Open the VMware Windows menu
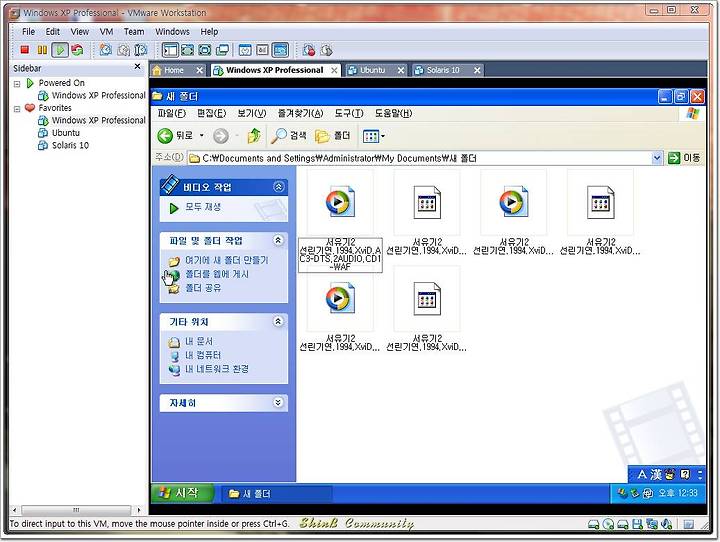The width and height of the screenshot is (720, 542). (x=172, y=31)
